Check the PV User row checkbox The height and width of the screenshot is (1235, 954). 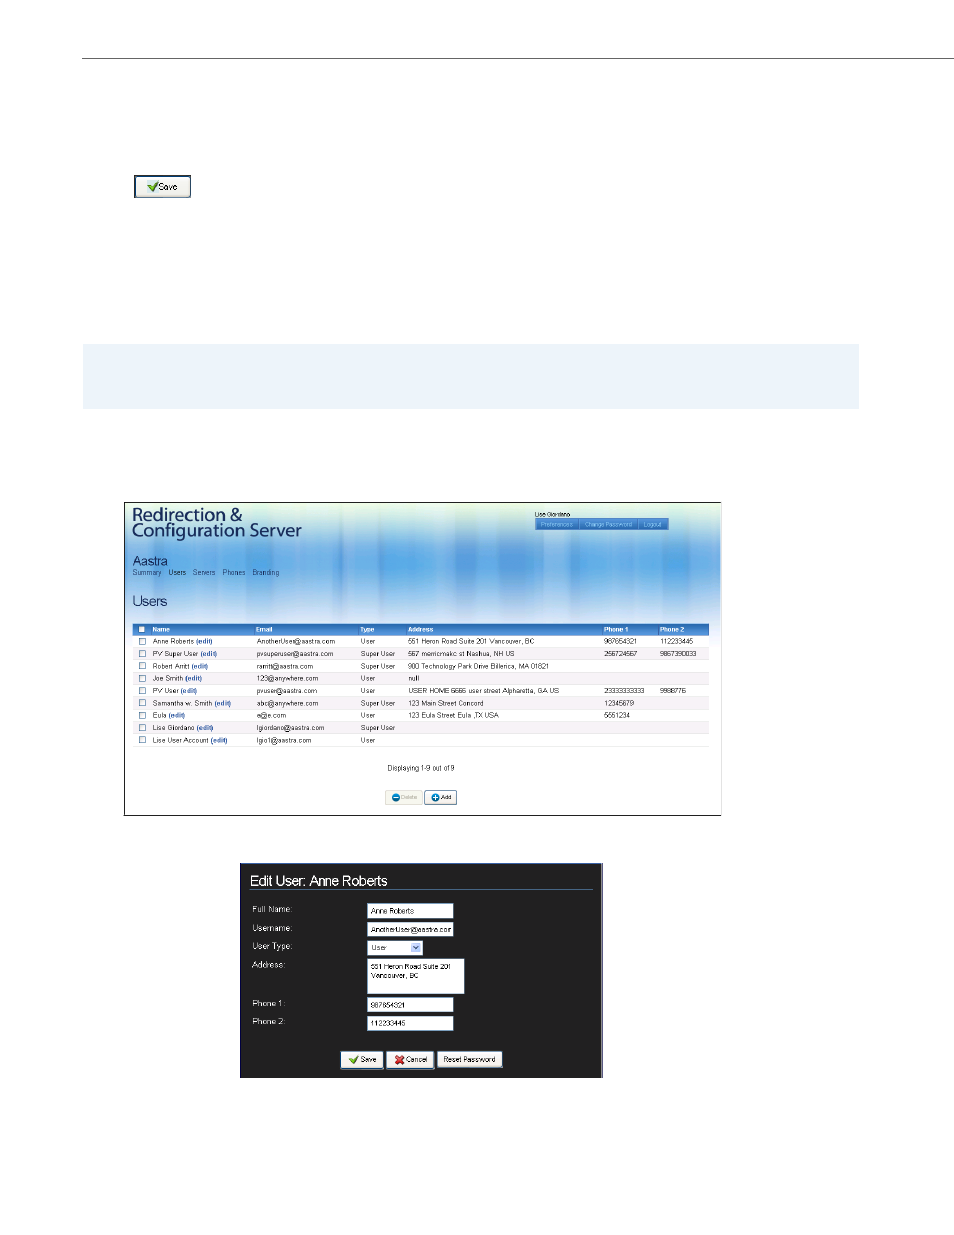(x=142, y=691)
